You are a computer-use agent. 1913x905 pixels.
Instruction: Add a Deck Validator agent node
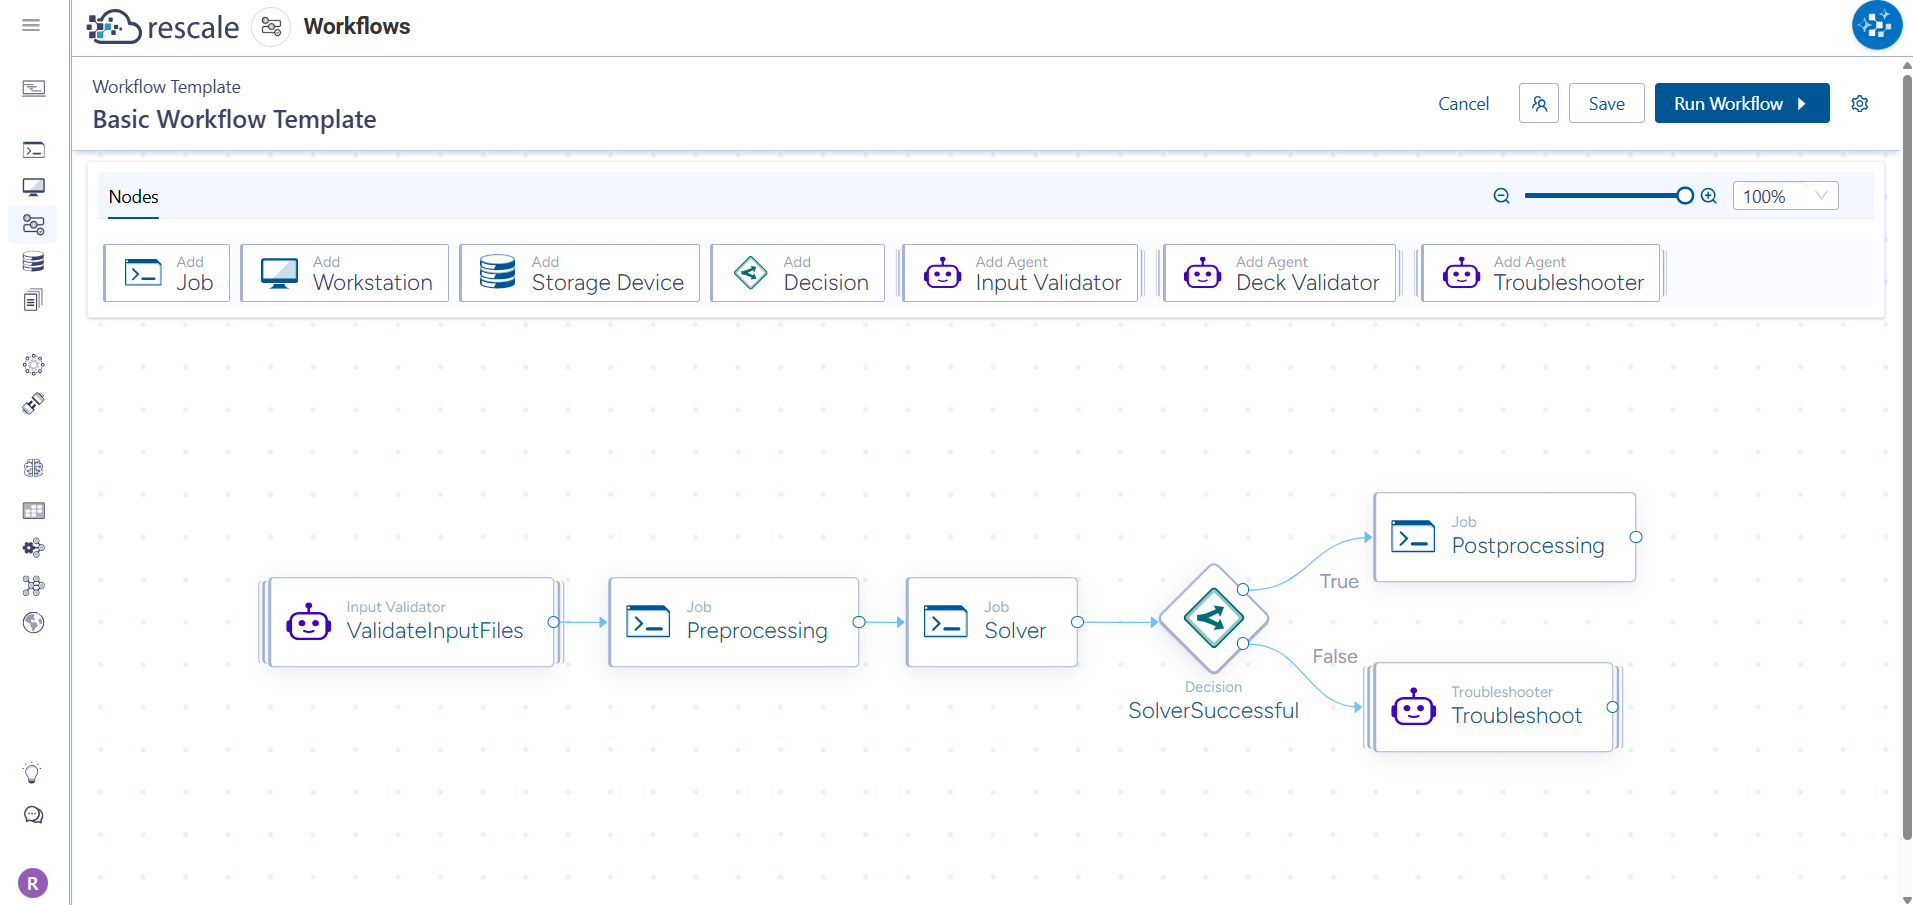(x=1280, y=273)
